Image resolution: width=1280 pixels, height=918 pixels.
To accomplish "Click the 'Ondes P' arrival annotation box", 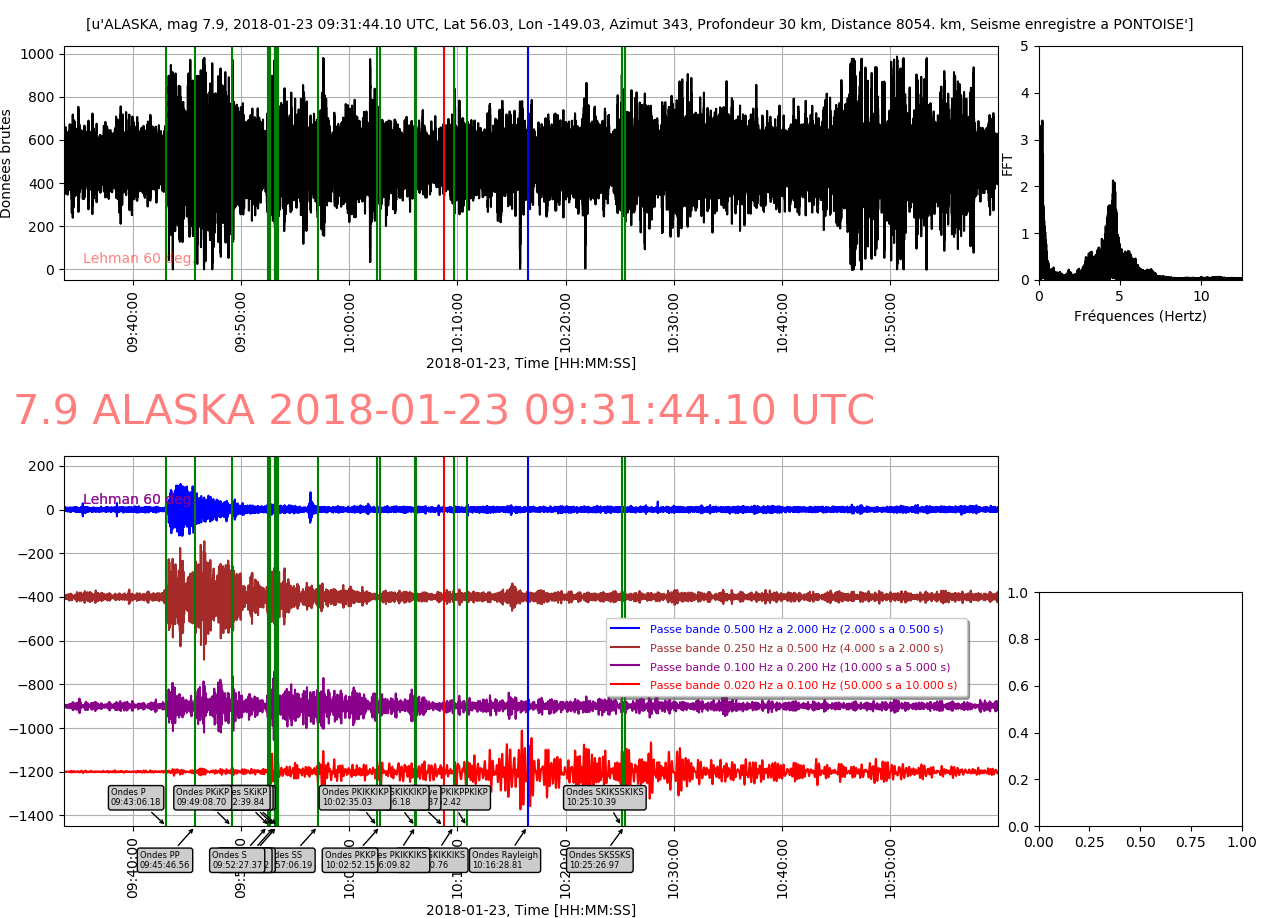I will (135, 797).
